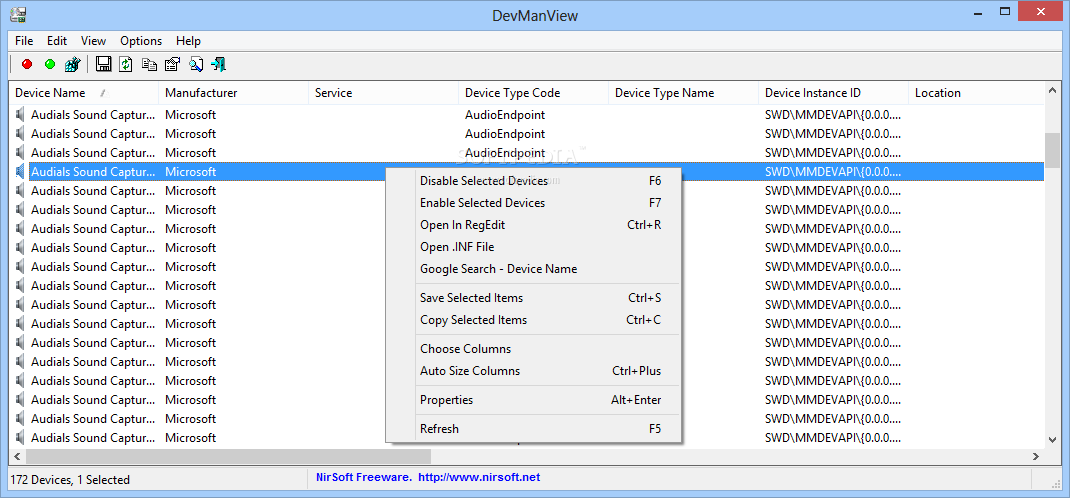Choose Google Search - Device Name
The height and width of the screenshot is (498, 1070).
tap(534, 269)
